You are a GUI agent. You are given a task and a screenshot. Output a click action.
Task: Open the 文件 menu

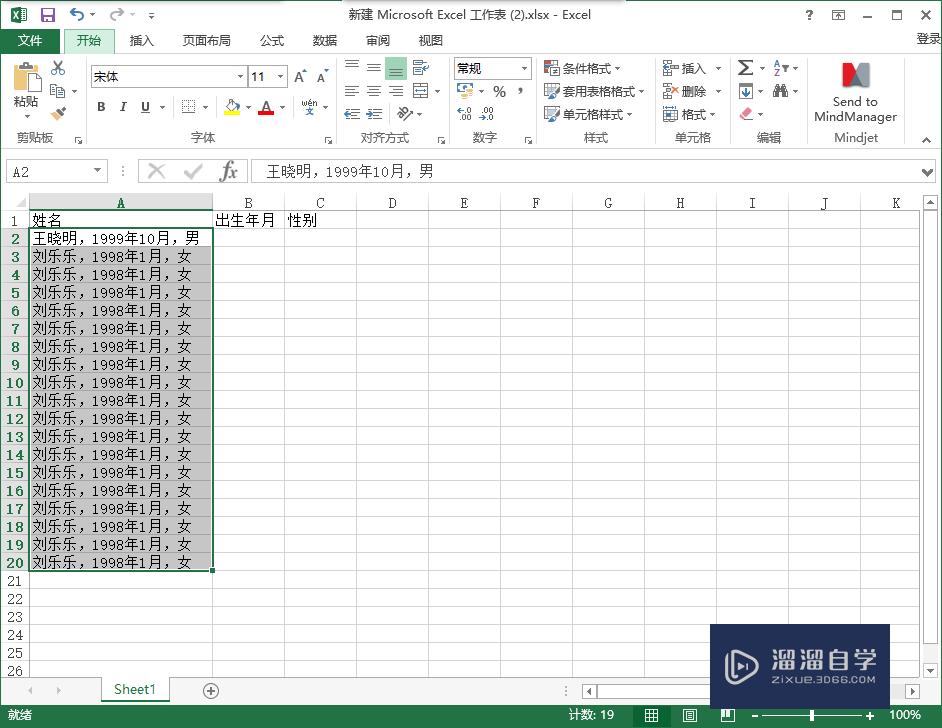[30, 40]
